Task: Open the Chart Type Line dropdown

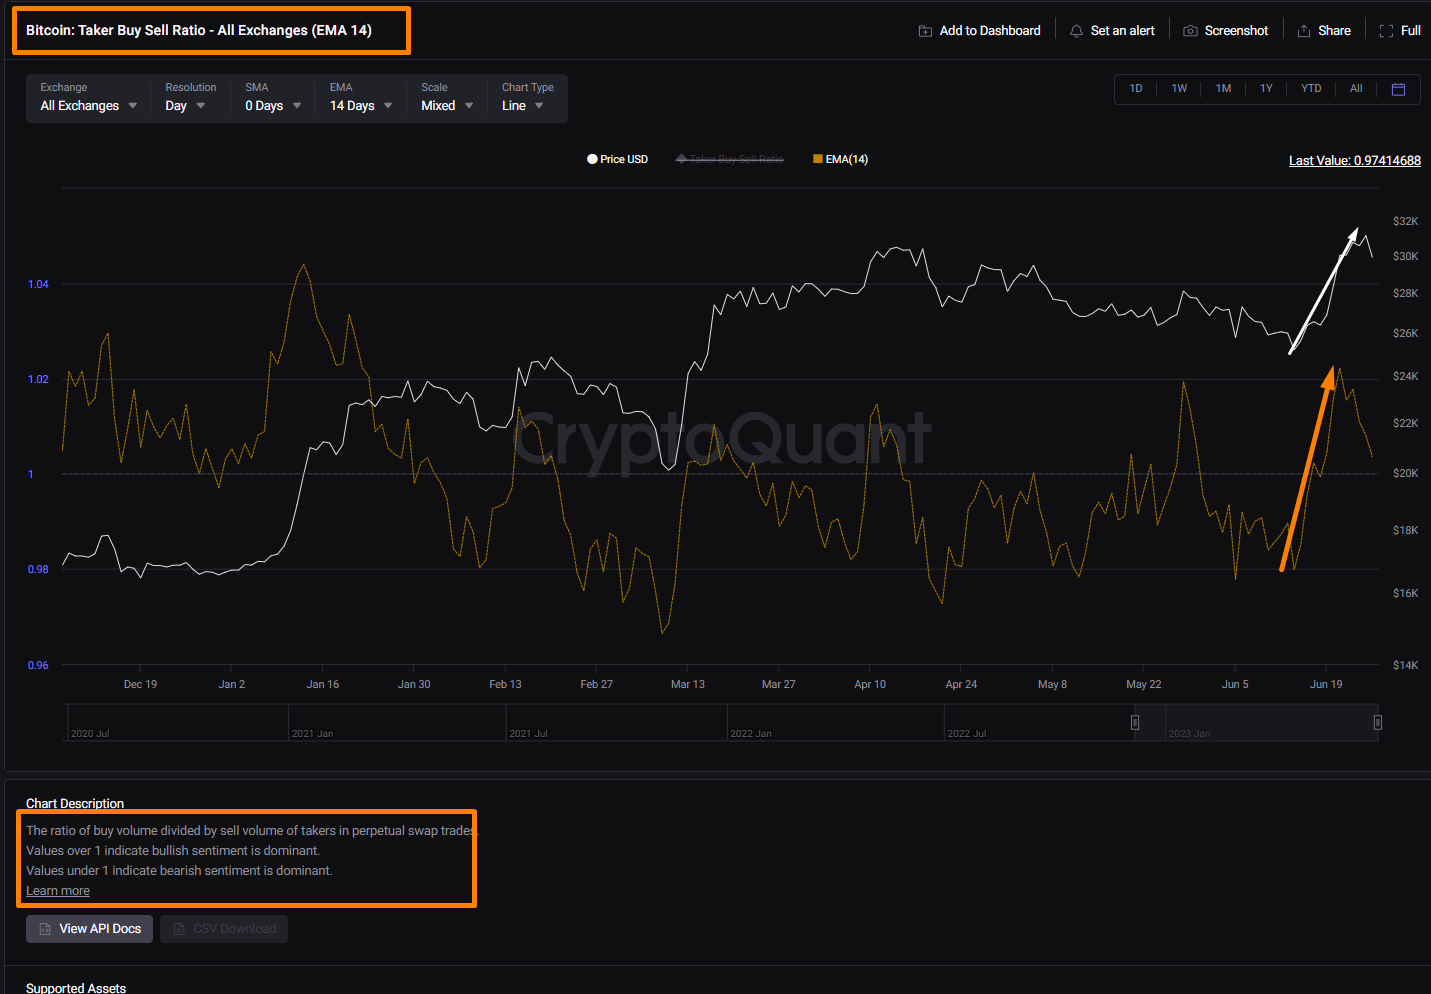Action: tap(527, 98)
